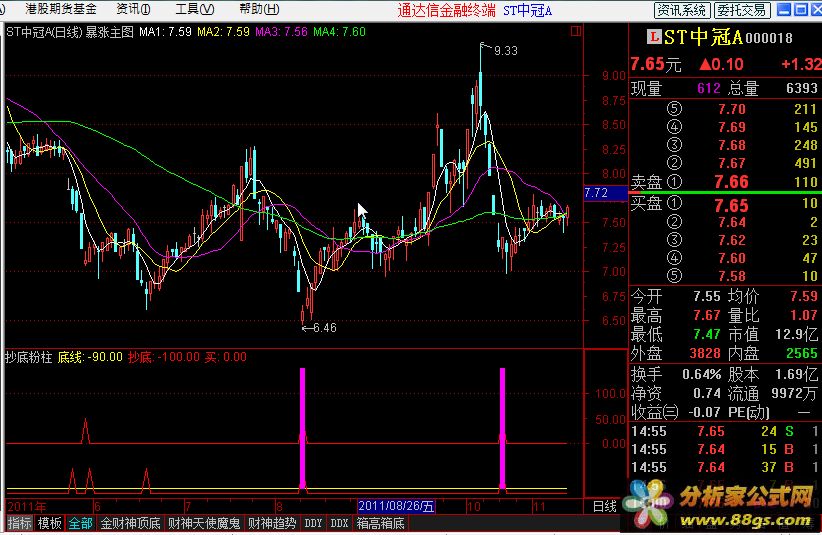
Task: Click the 卖盘 ① price 7.66
Action: pyautogui.click(x=731, y=182)
